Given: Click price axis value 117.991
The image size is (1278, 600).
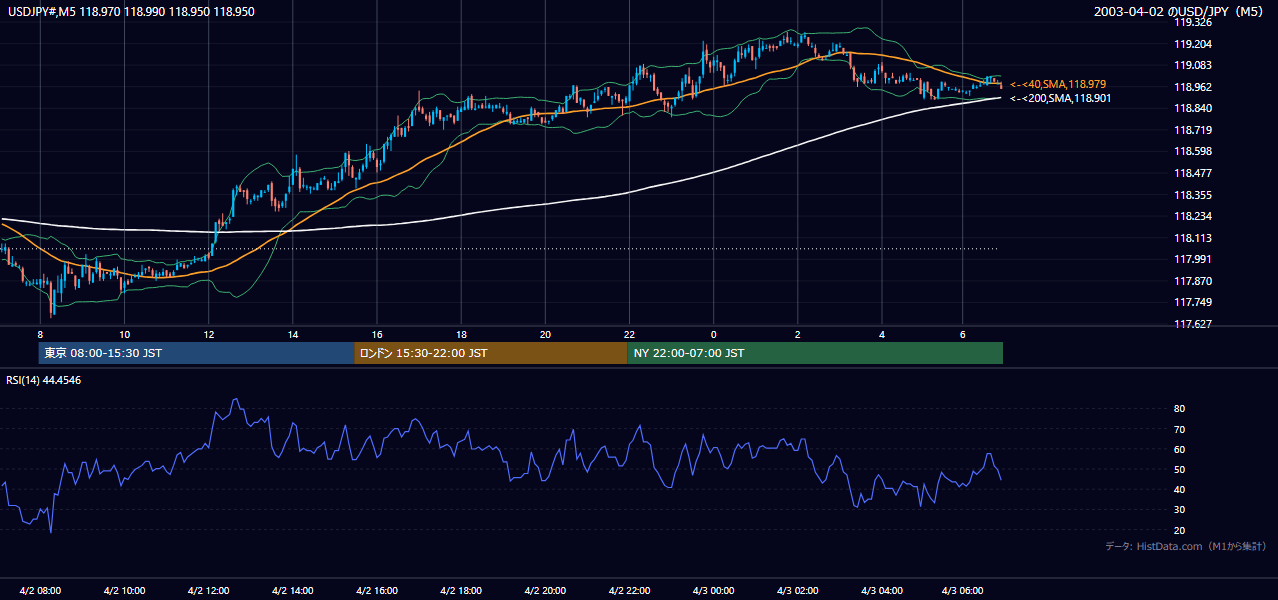Looking at the screenshot, I should (x=1193, y=259).
